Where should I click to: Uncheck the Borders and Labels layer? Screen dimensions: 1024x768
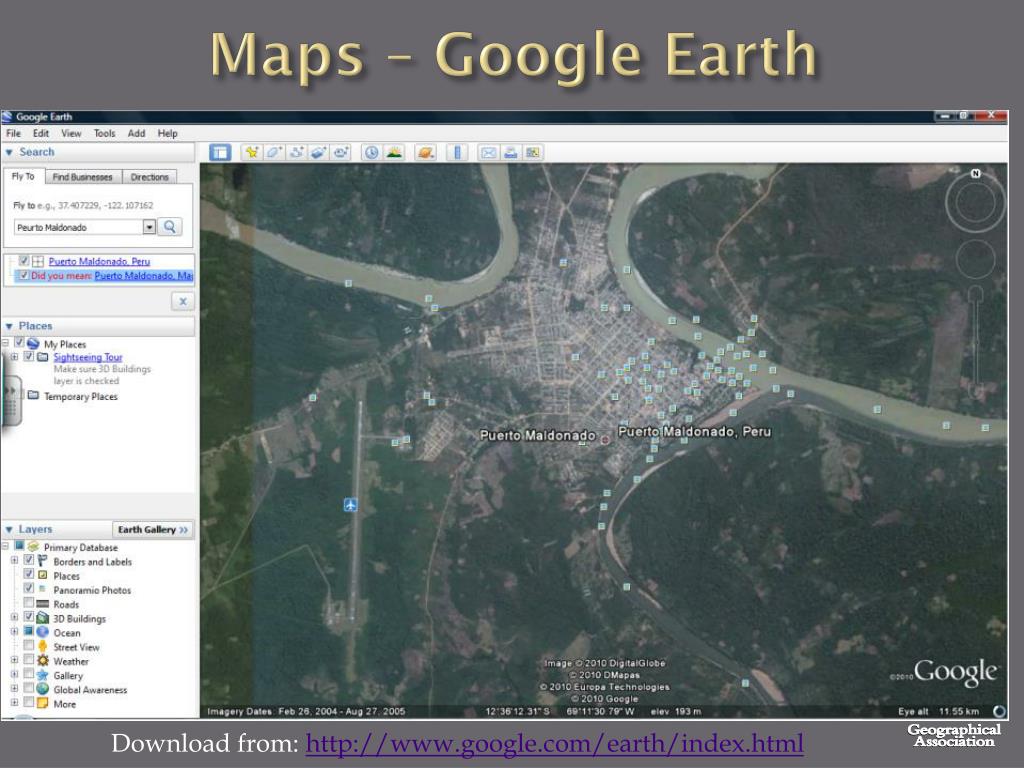(29, 560)
